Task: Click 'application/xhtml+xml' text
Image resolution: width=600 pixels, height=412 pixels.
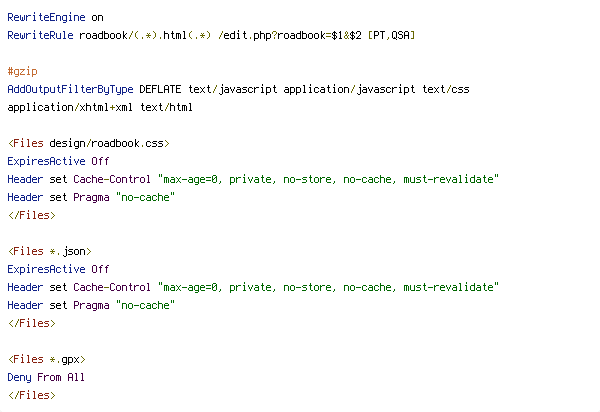Action: 70,107
